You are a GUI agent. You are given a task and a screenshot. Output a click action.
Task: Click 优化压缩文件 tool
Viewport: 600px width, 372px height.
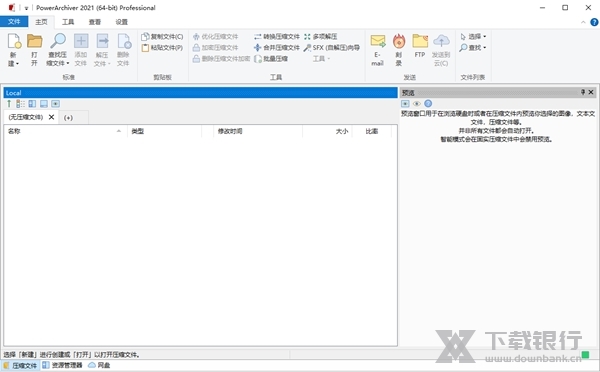point(215,37)
